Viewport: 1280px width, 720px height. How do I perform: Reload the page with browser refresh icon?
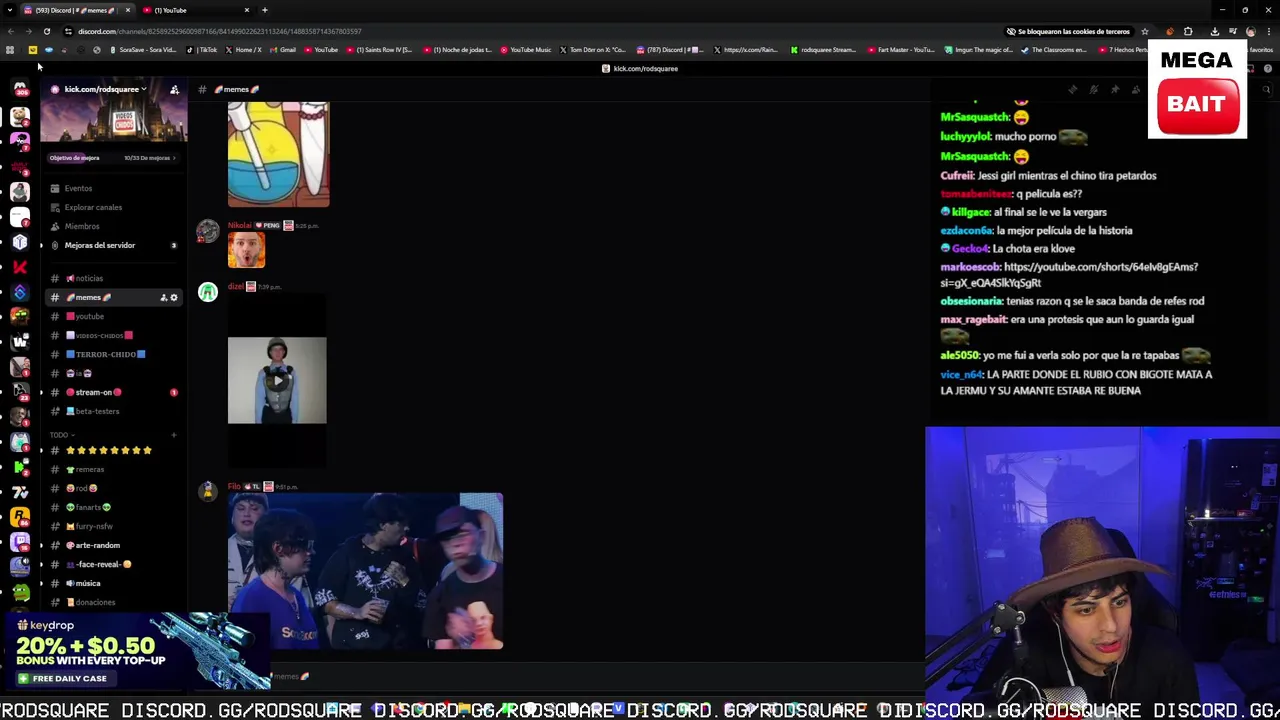tap(46, 31)
